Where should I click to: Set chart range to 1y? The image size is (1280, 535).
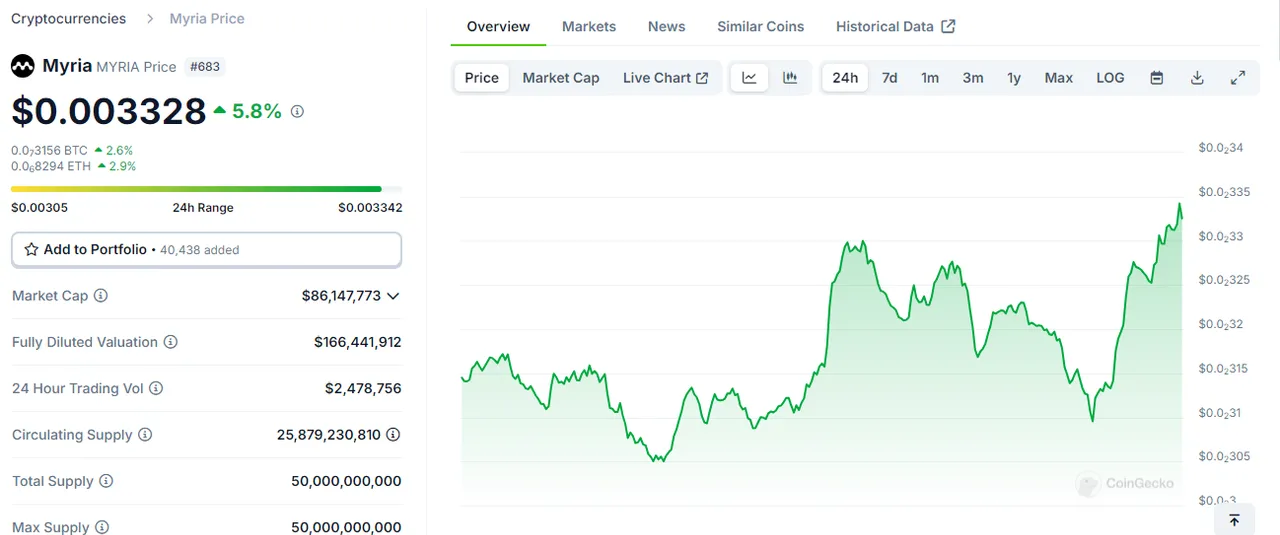1014,78
